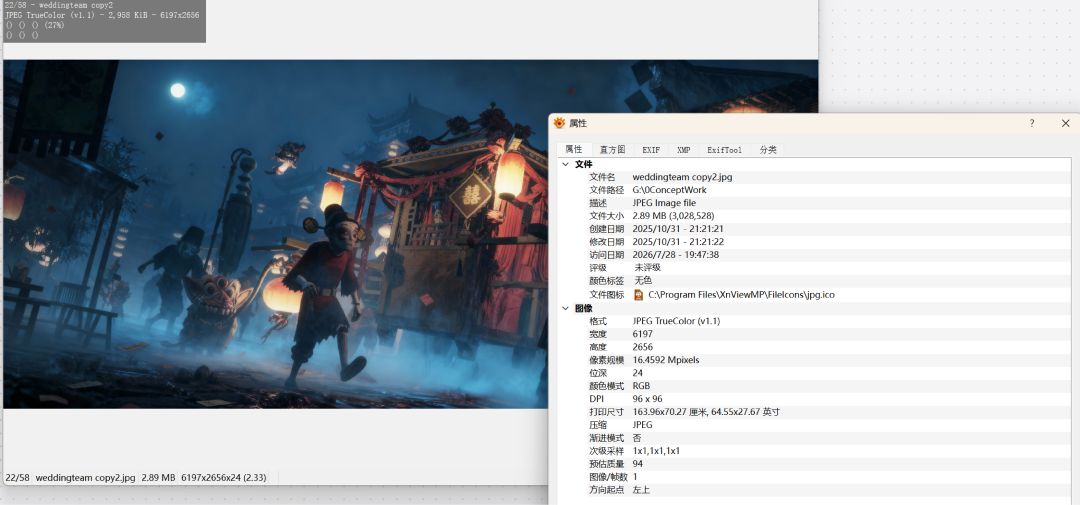Select file size value 2.89 MB (3,028,528)

[673, 216]
